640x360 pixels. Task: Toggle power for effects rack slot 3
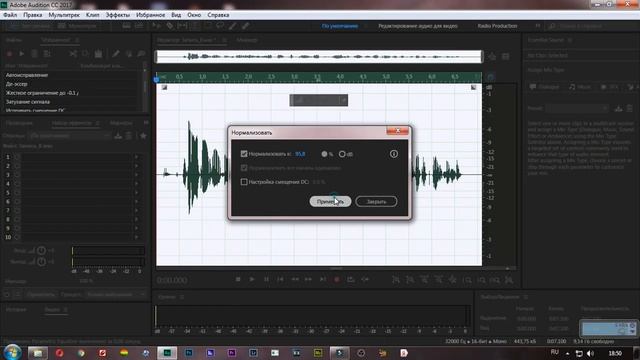(x=17, y=175)
